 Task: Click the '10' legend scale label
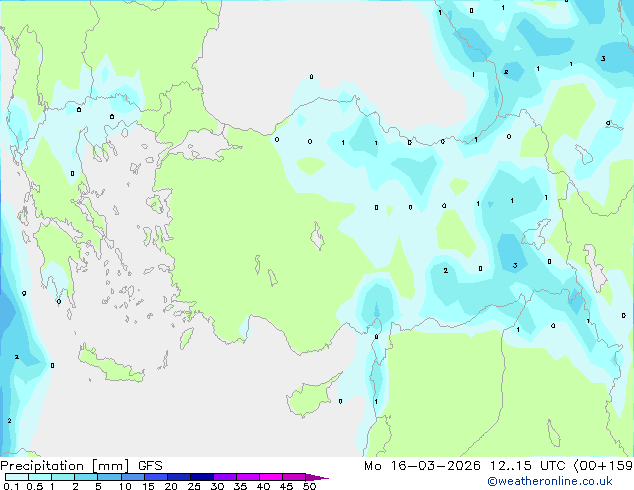coord(125,486)
